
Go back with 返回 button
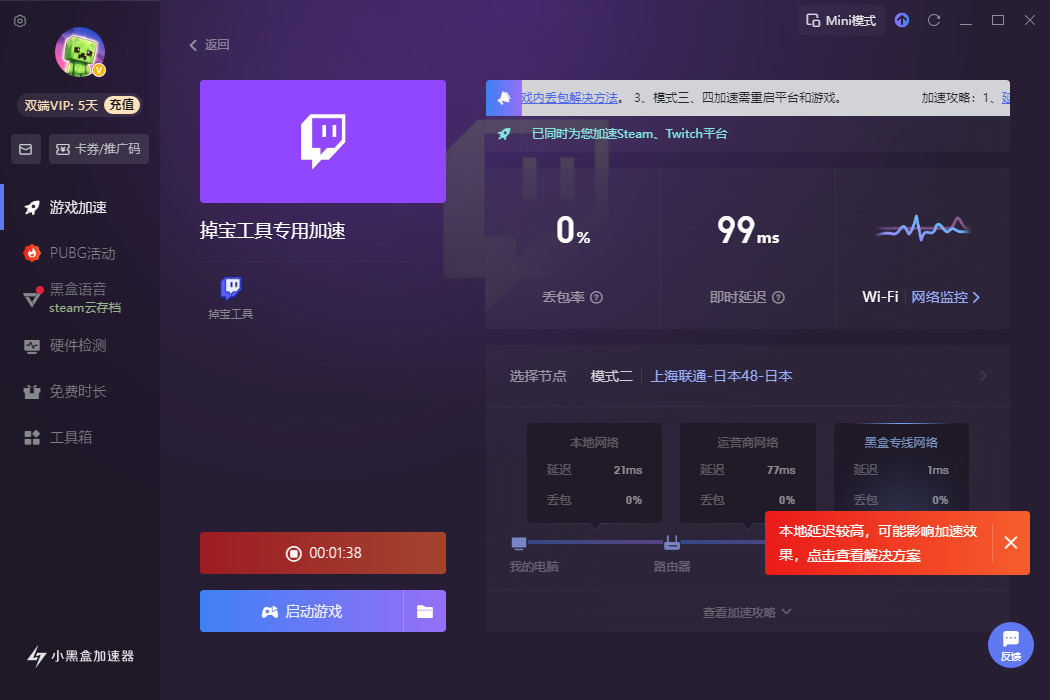point(210,45)
